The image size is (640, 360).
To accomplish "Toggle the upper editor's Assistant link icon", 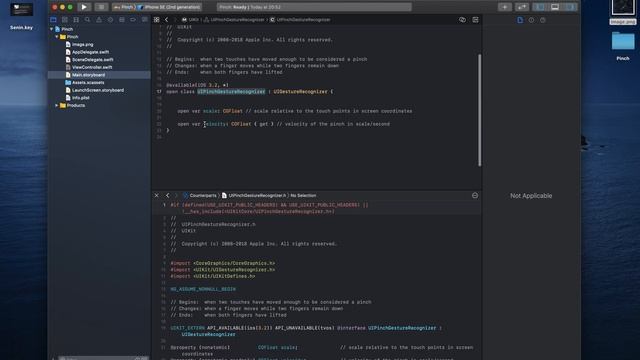I will pos(462,20).
